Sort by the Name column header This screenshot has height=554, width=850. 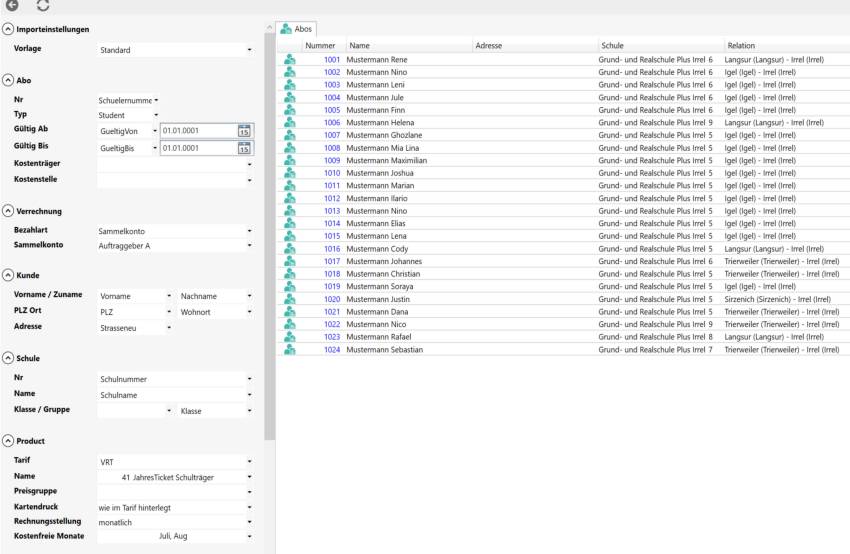(x=409, y=46)
